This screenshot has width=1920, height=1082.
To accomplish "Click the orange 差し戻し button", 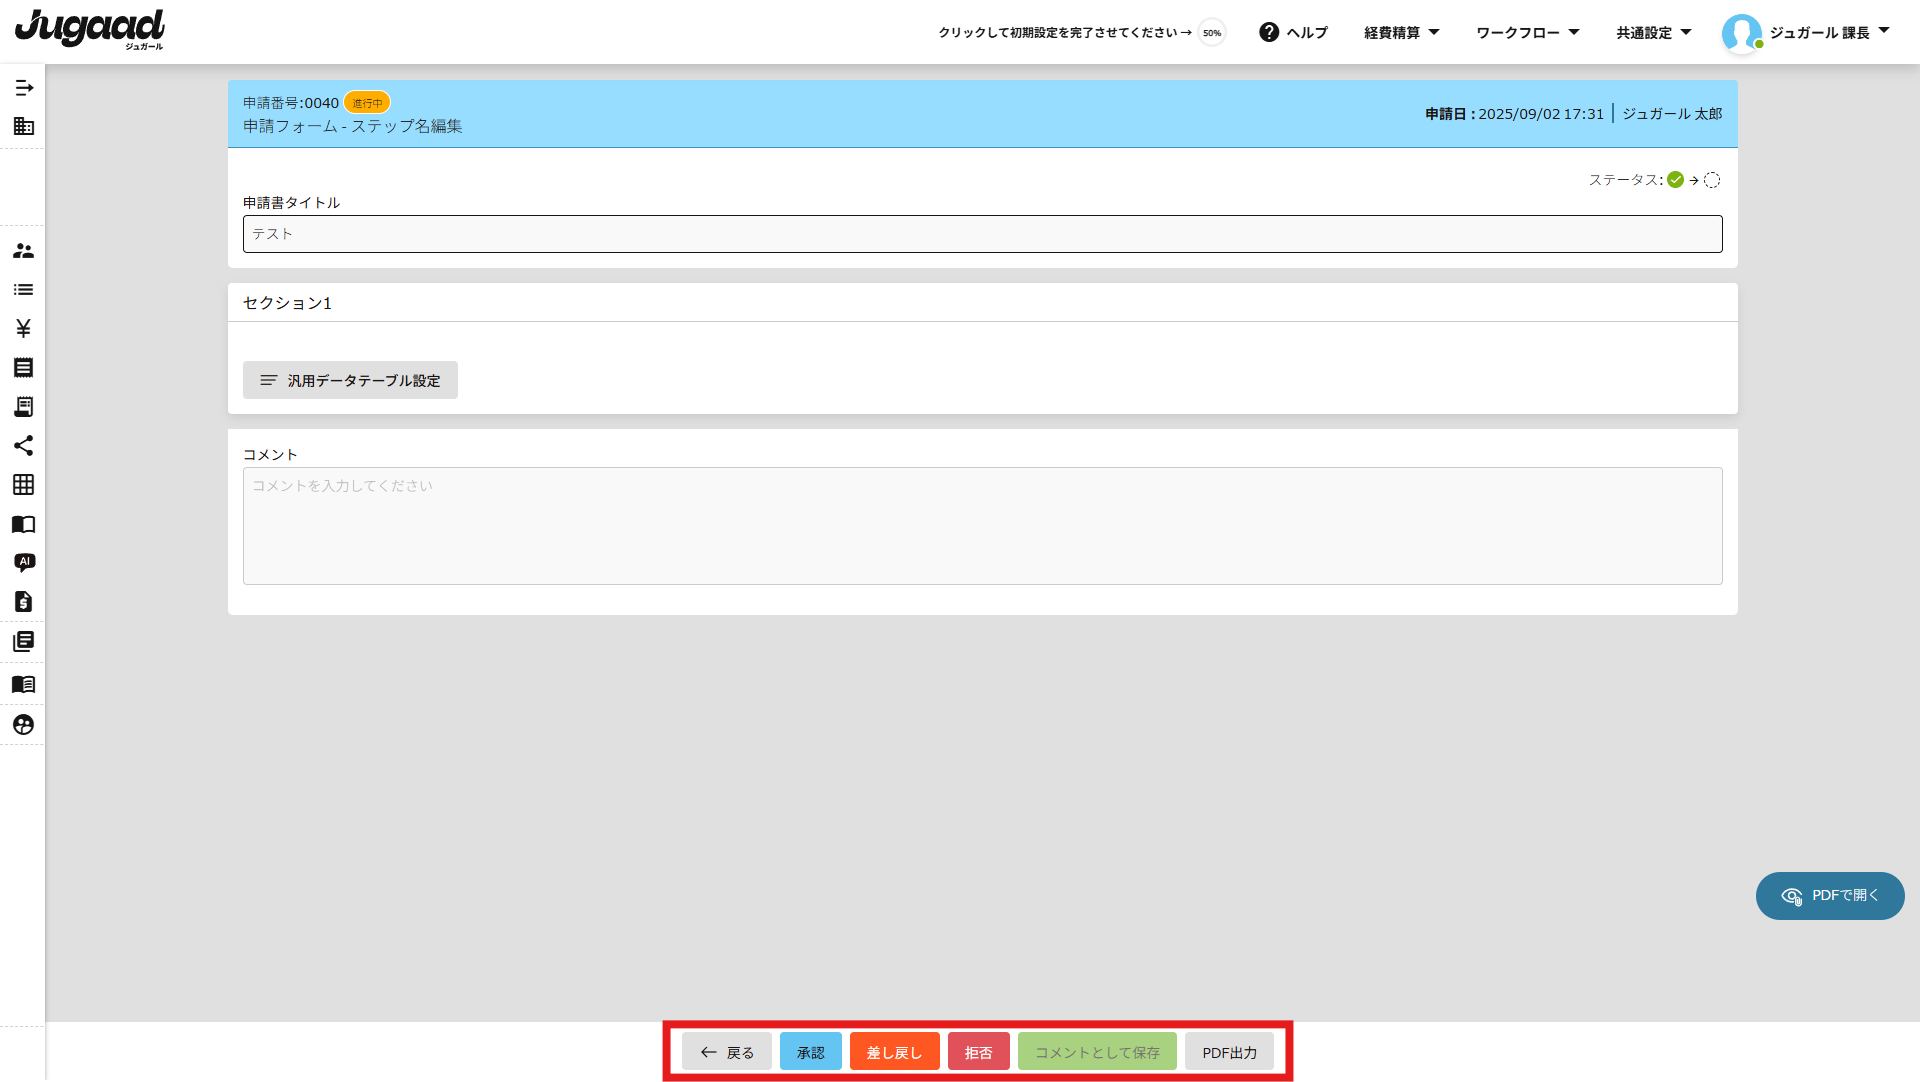I will pos(894,1052).
